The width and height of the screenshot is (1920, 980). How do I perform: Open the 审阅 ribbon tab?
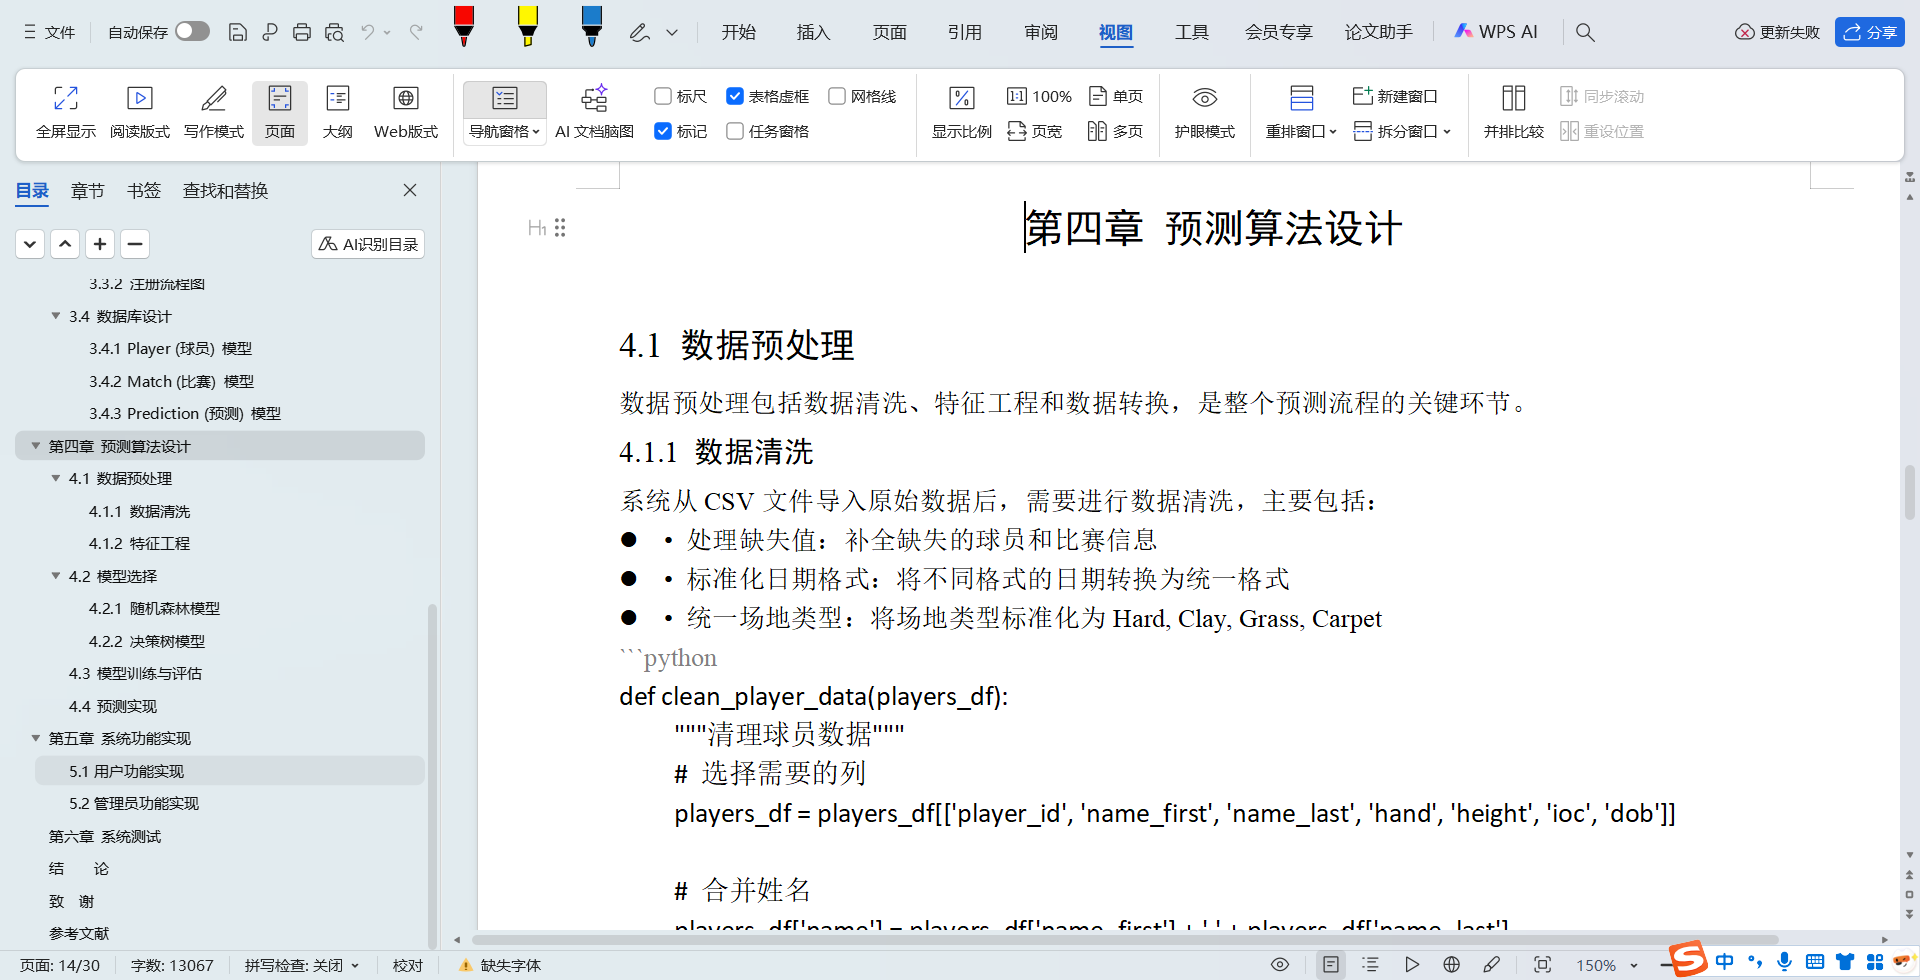[1041, 32]
